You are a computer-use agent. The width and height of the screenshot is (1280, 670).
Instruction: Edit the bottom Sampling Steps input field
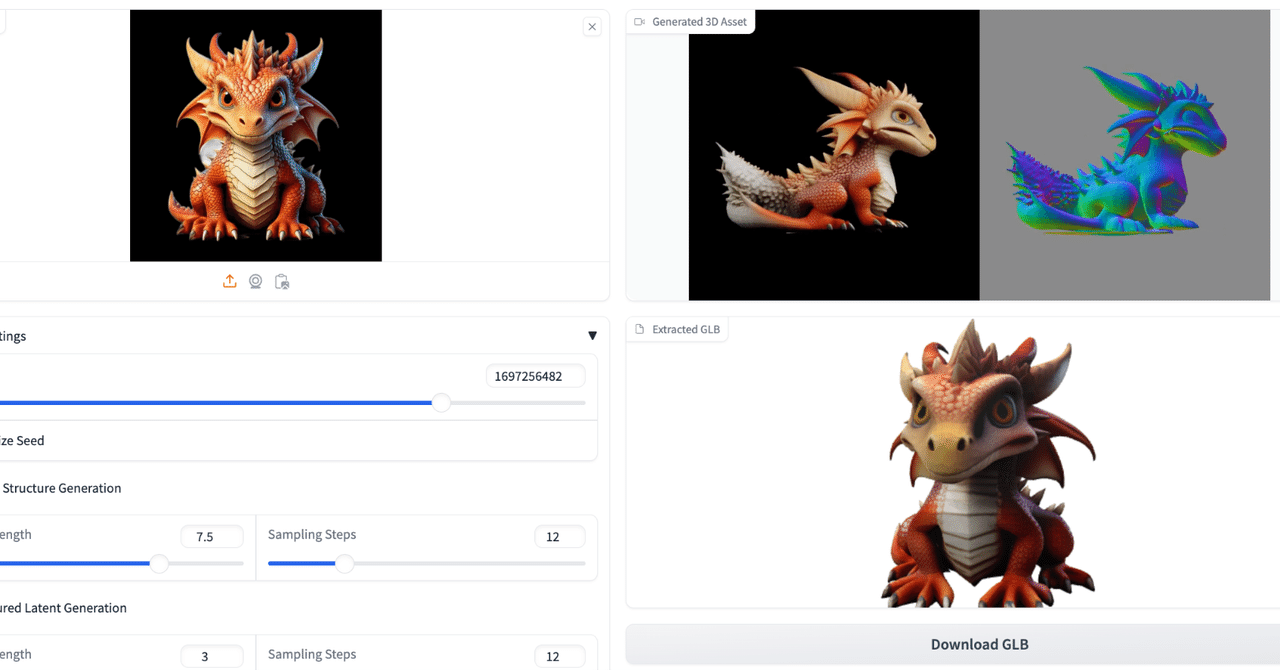(x=559, y=656)
